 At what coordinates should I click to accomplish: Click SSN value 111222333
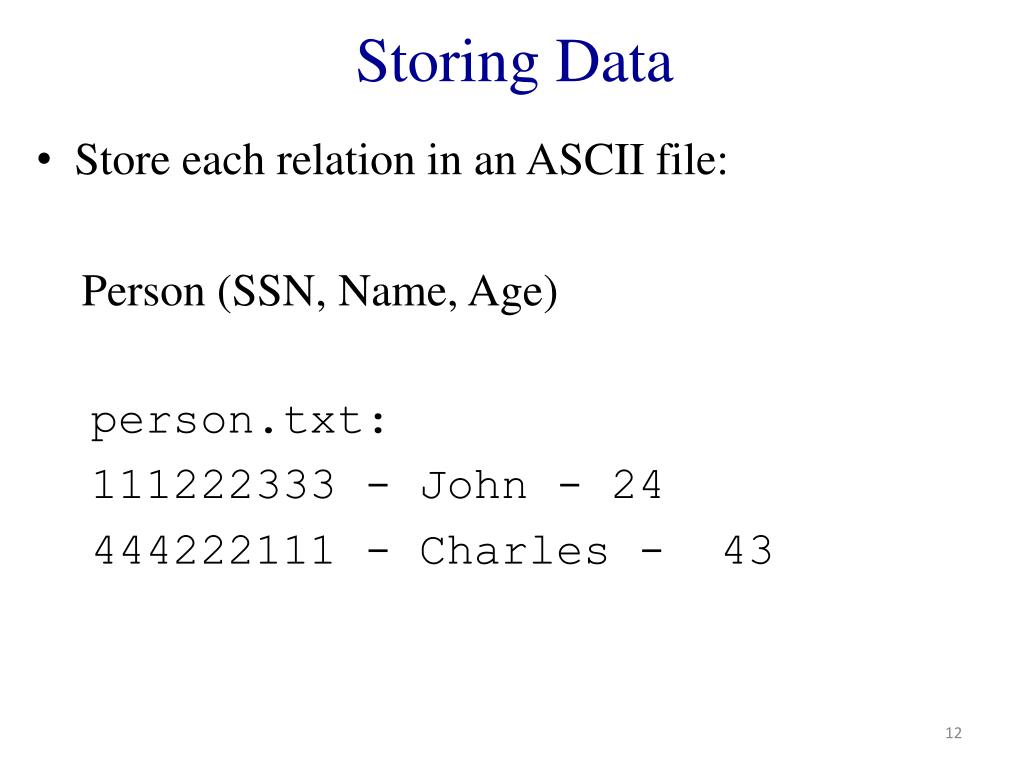[214, 485]
